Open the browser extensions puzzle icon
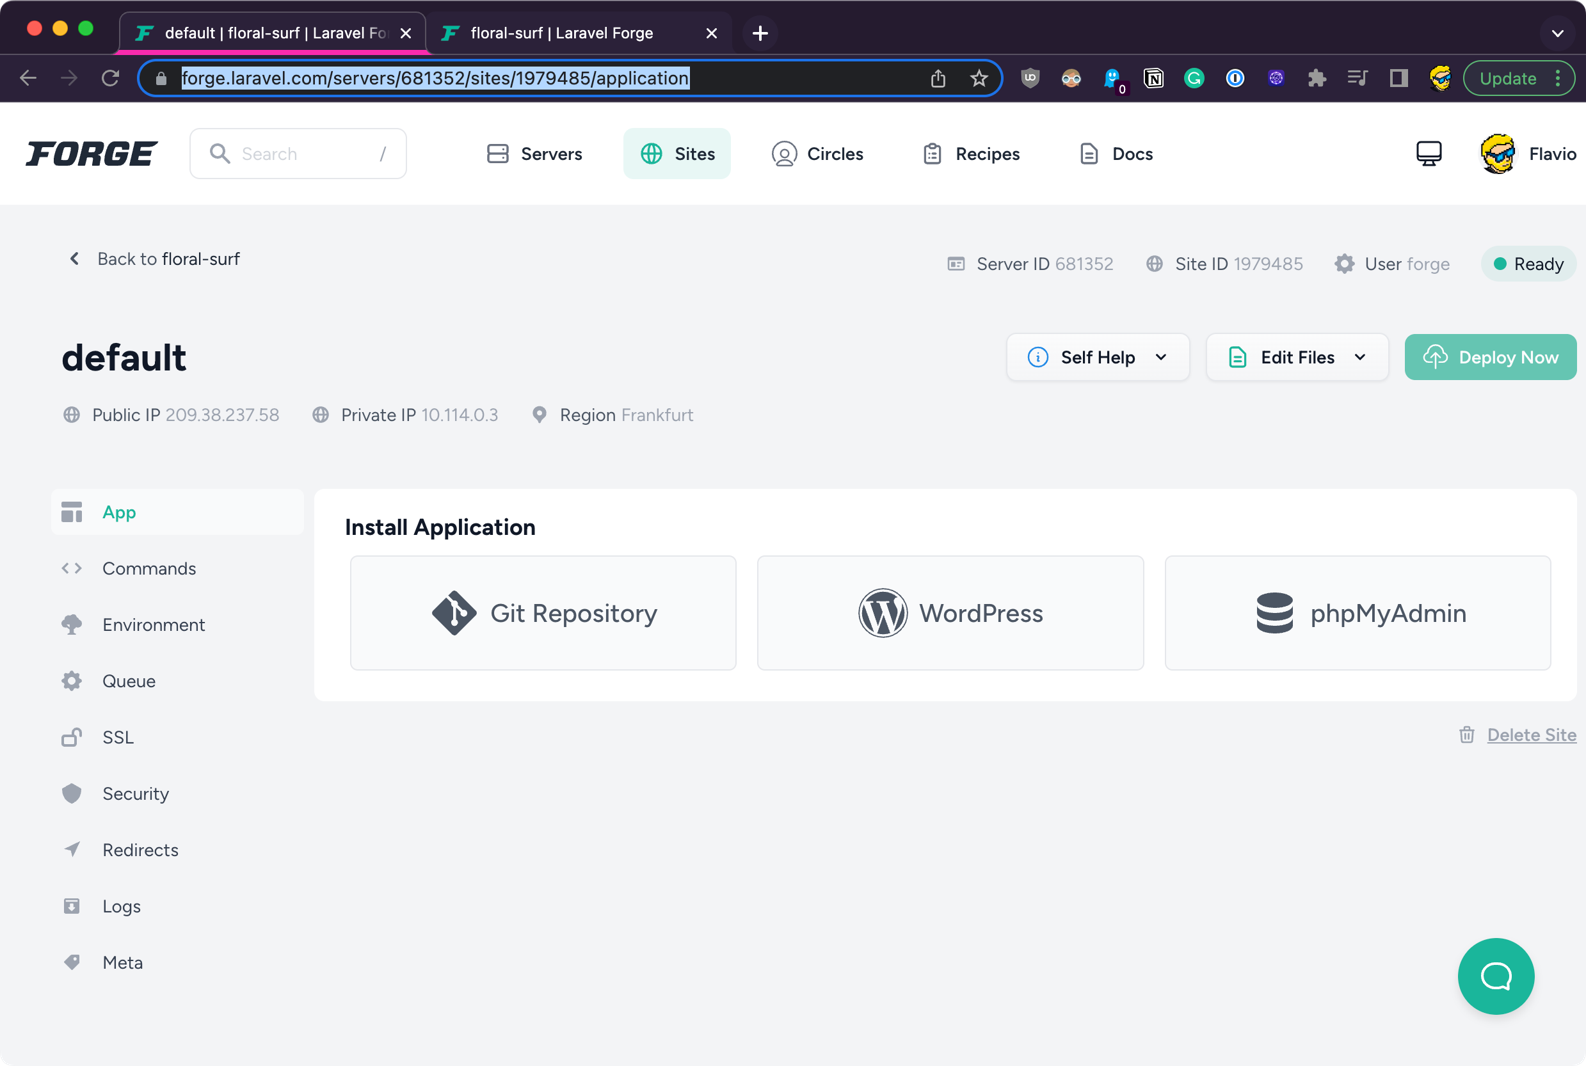1586x1066 pixels. [x=1316, y=78]
